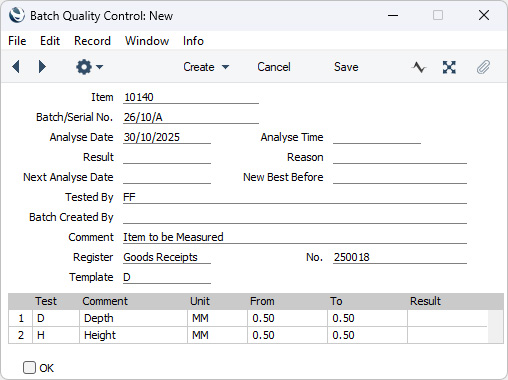This screenshot has width=508, height=380.
Task: Click the 'Unit' column header
Action: coord(200,301)
